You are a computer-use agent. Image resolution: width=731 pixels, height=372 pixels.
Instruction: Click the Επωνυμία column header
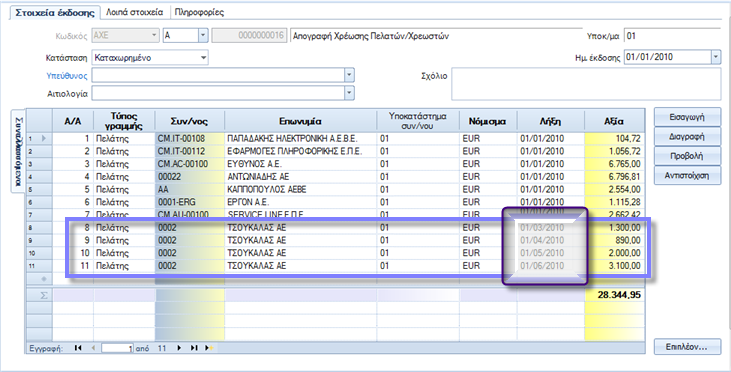coord(300,121)
